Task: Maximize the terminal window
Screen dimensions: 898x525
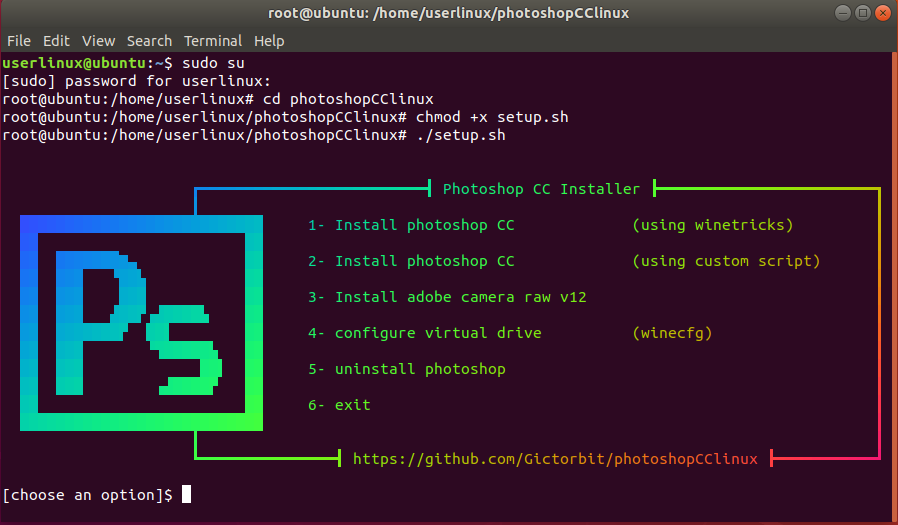Action: coord(862,13)
